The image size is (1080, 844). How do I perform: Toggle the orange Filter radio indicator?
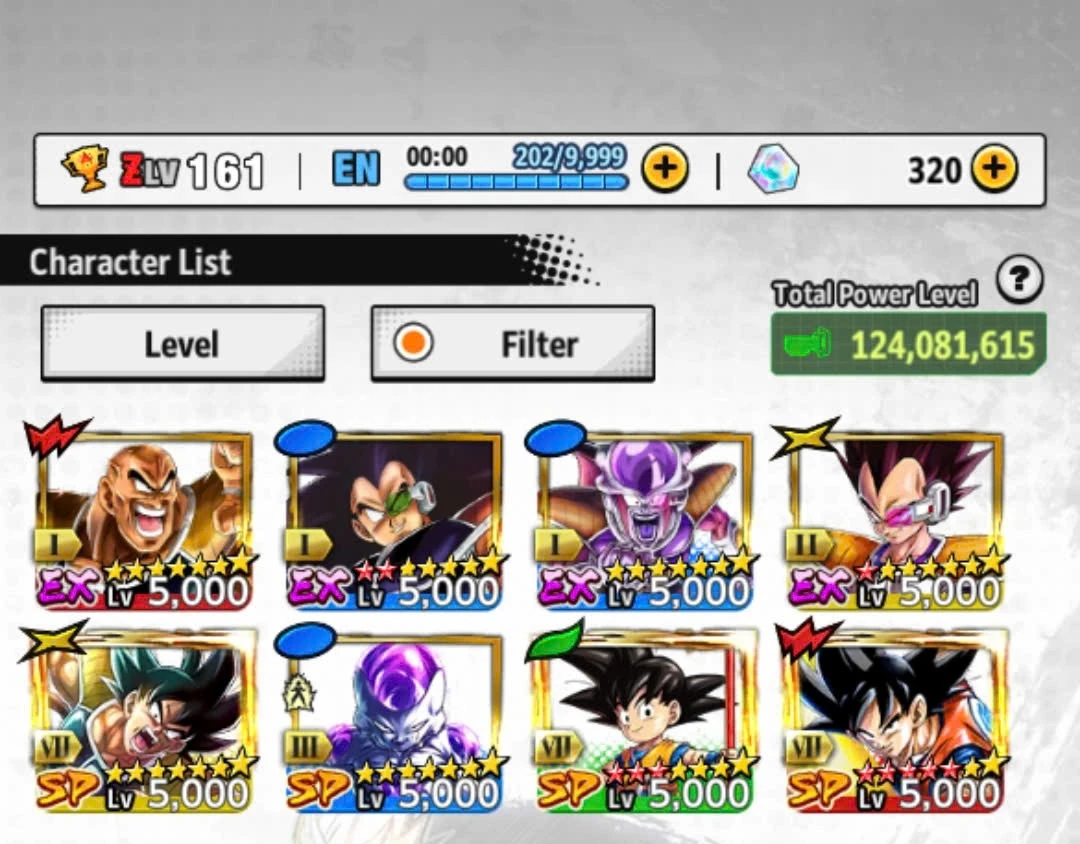[x=413, y=343]
